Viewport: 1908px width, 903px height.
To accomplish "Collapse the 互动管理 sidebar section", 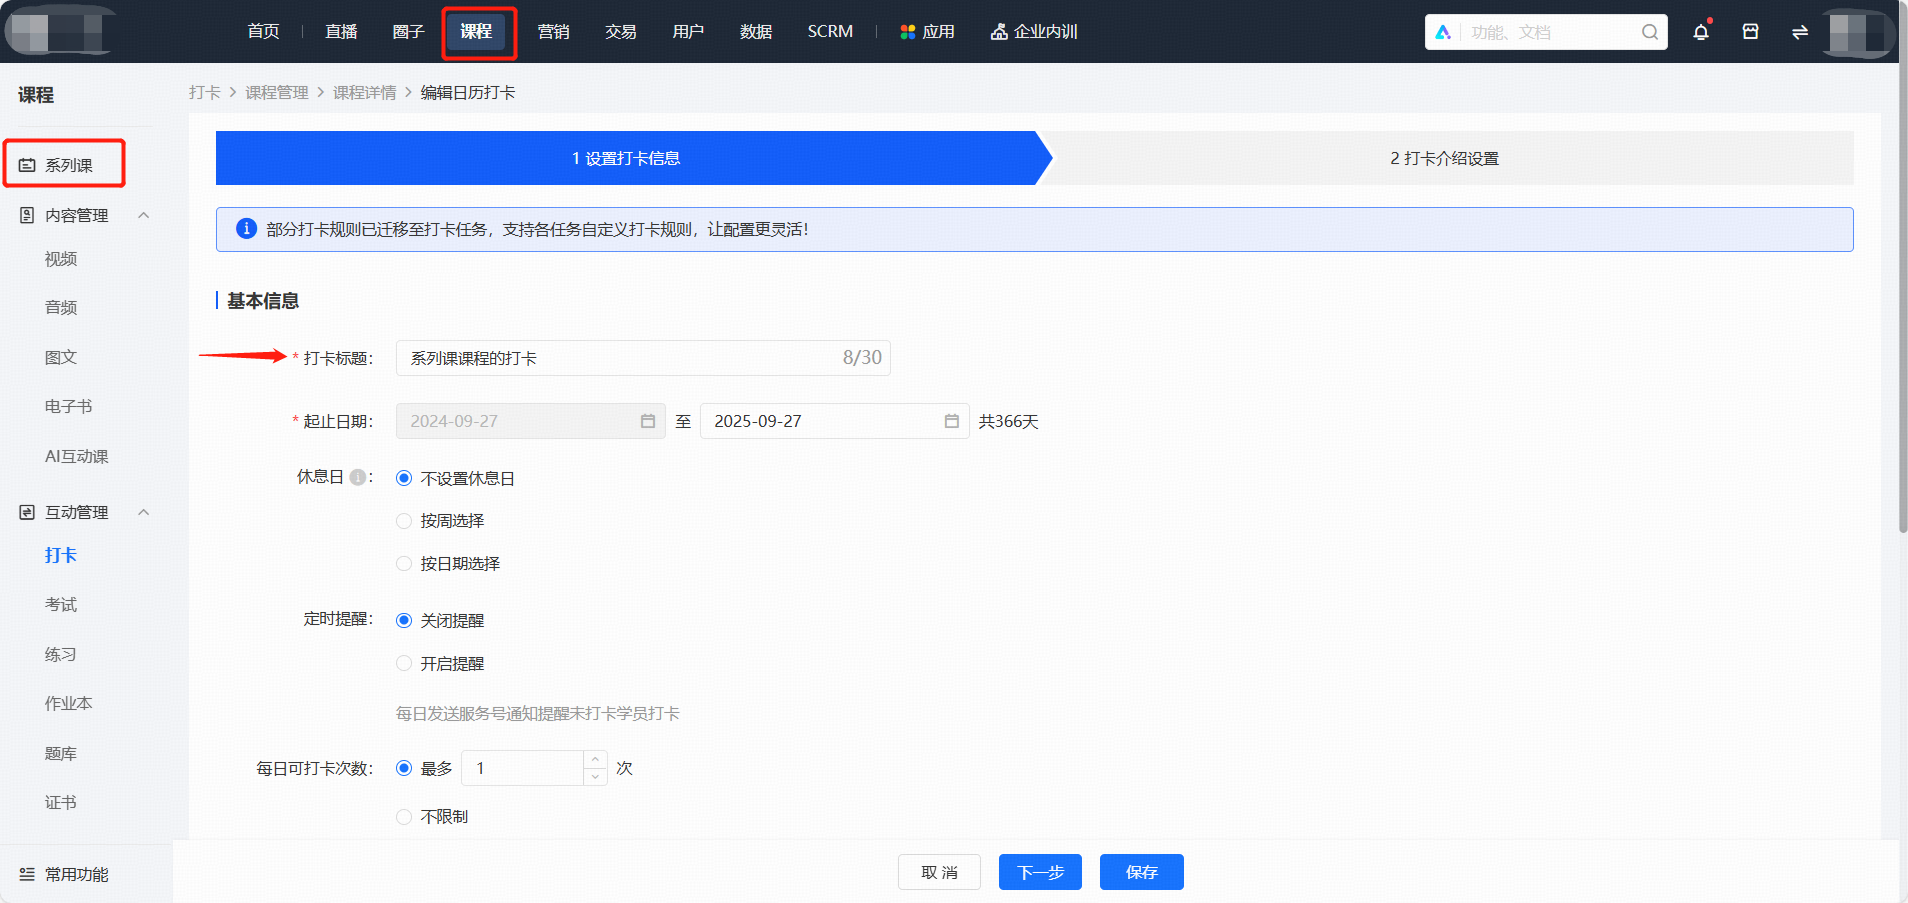I will (143, 512).
